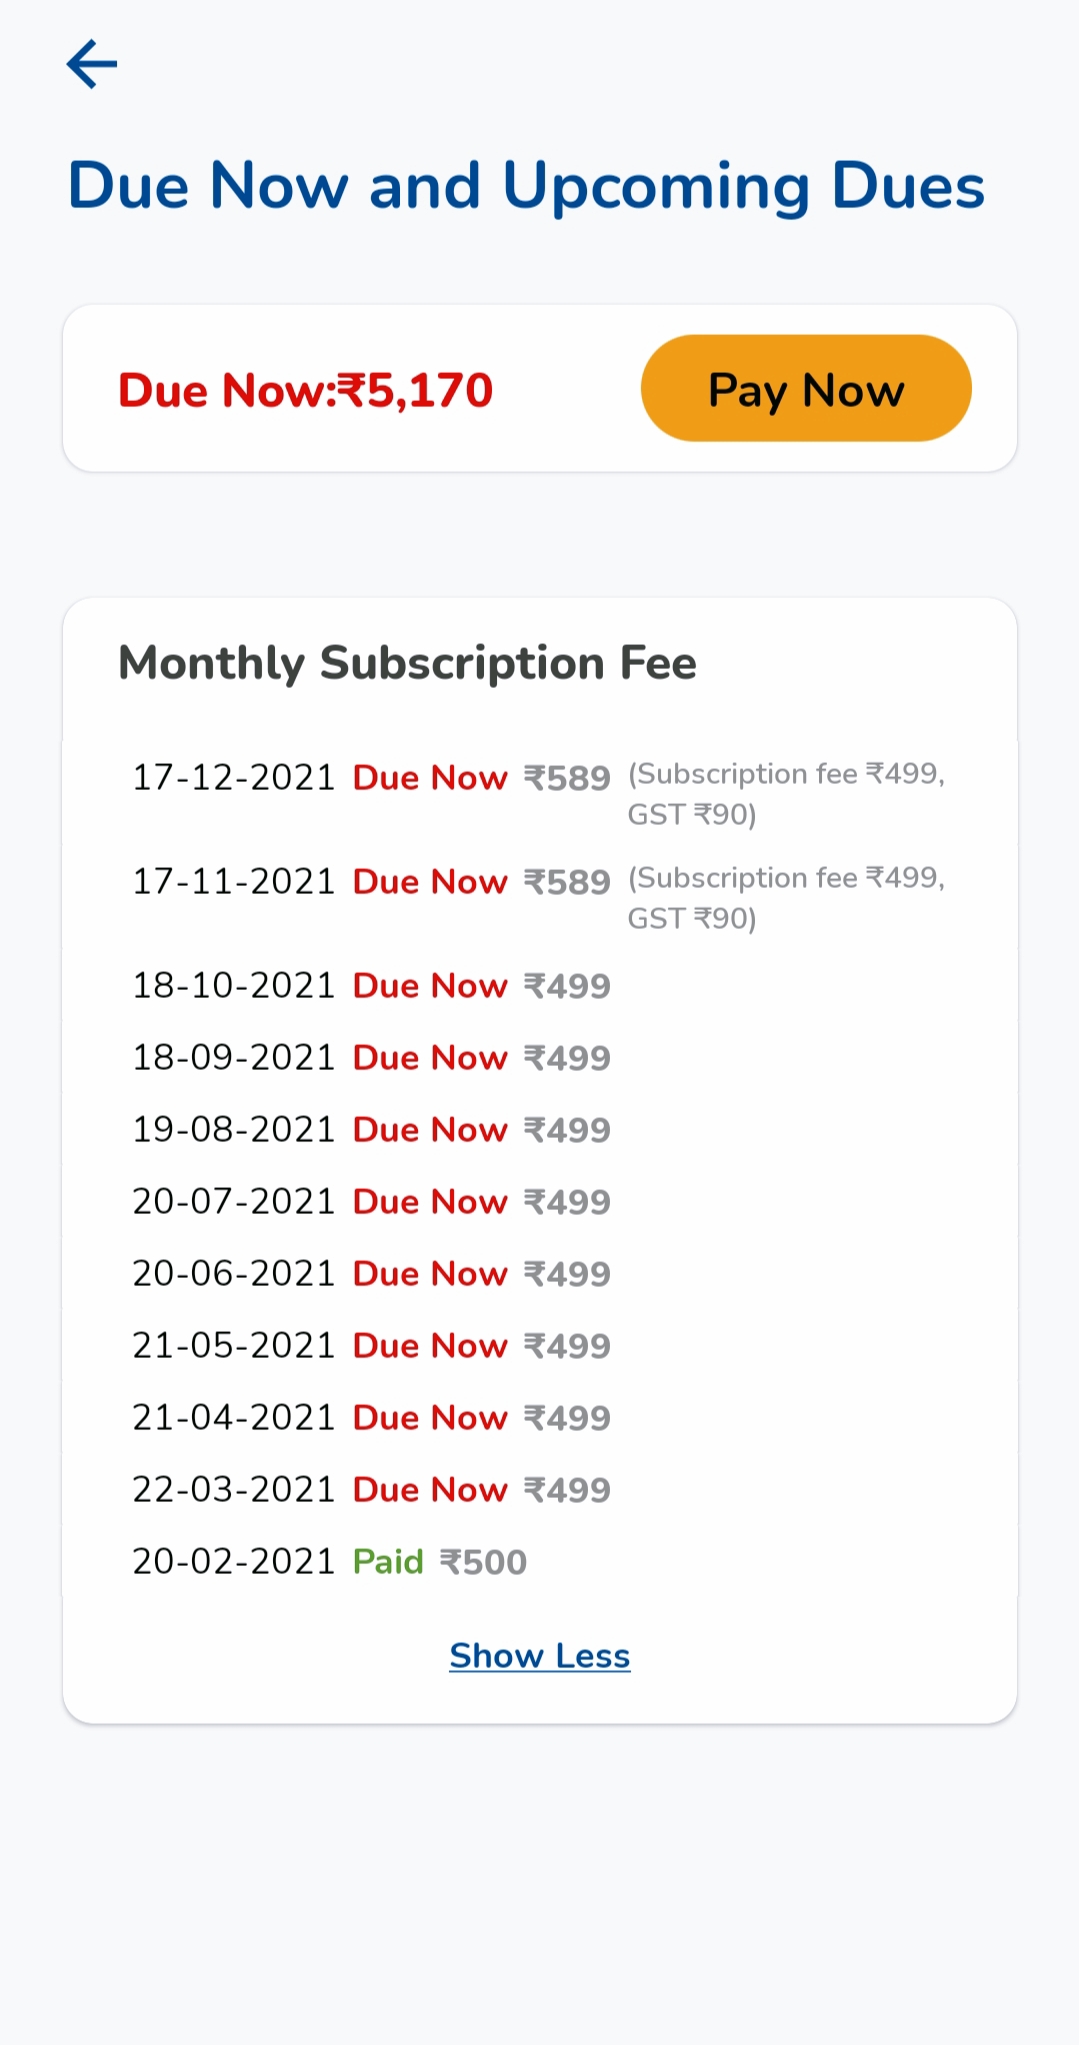Select the 17-12-2021 due entry
This screenshot has width=1079, height=2045.
pyautogui.click(x=371, y=778)
